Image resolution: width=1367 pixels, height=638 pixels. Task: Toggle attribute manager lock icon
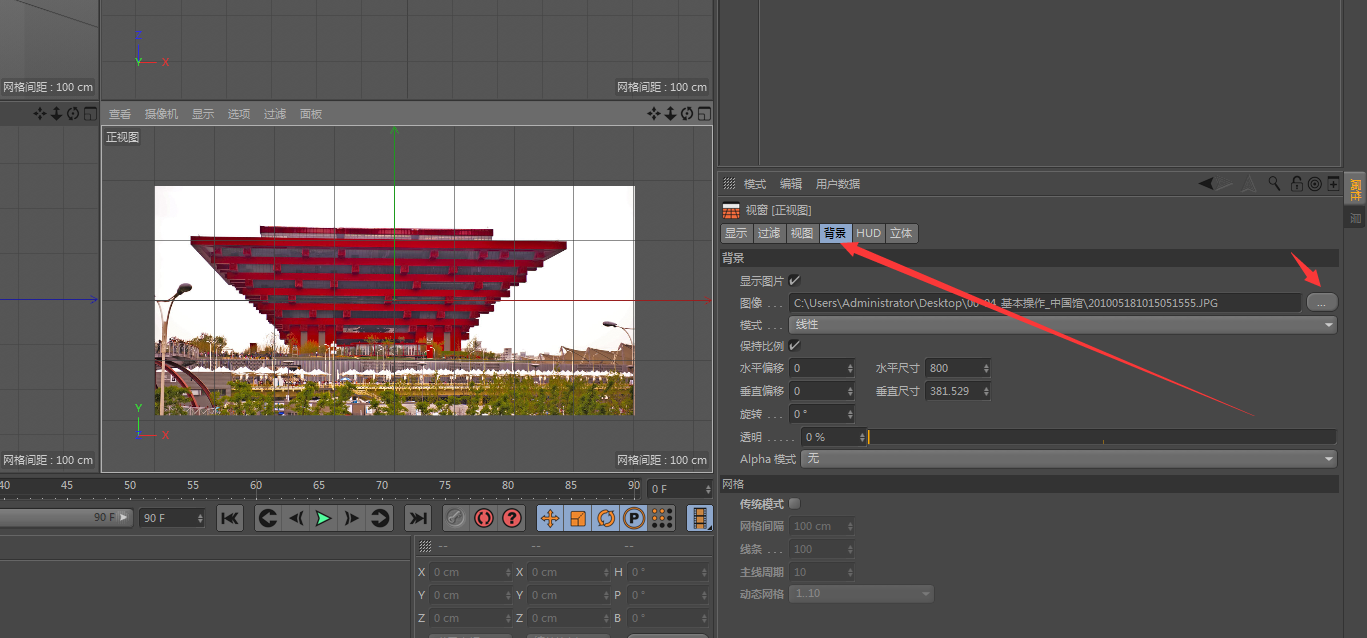tap(1296, 183)
